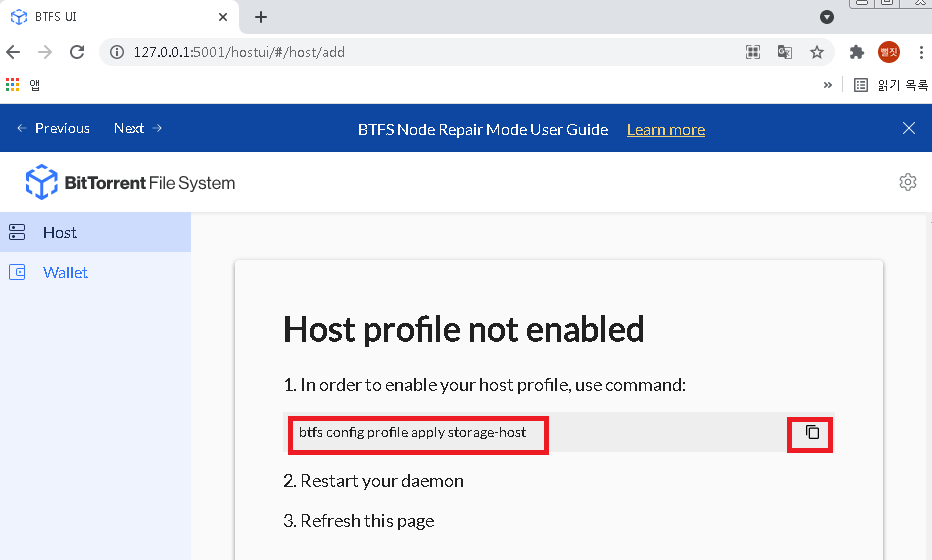Close the BTFS UI tab
The height and width of the screenshot is (560, 932).
[223, 17]
